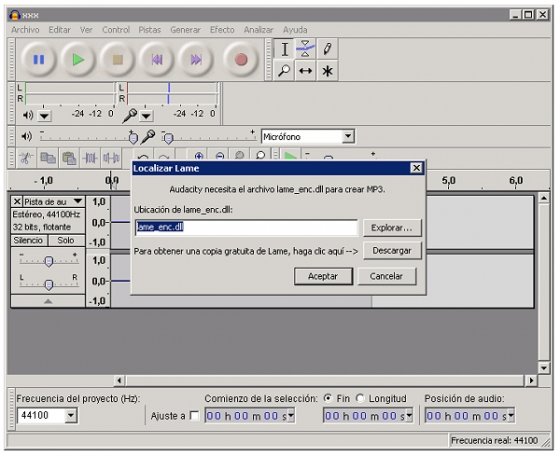This screenshot has width=560, height=456.
Task: Click Cancelar in Localizar Lame dialog
Action: (x=386, y=276)
